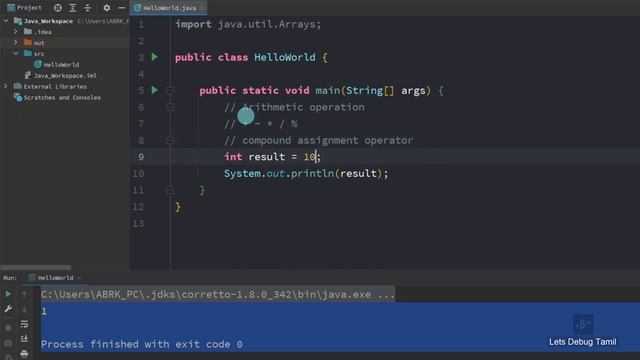
Task: Expand External Libraries node
Action: [x=6, y=86]
